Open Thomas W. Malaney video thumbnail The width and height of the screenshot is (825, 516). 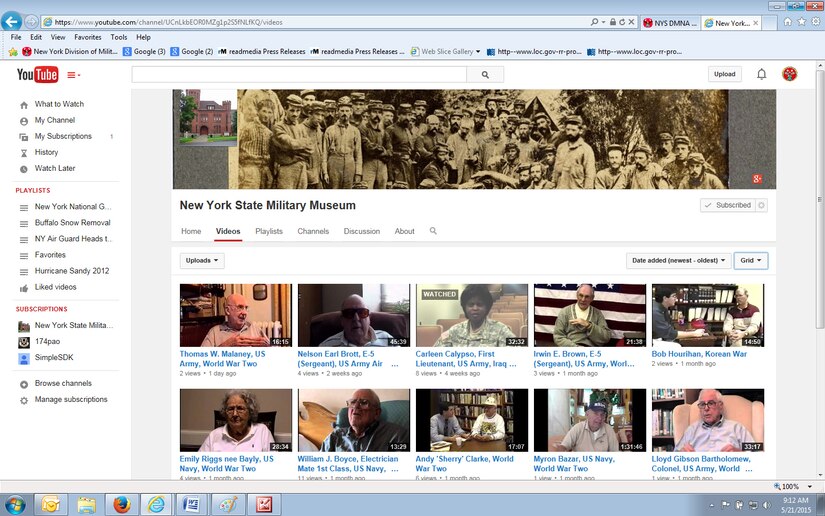[236, 315]
